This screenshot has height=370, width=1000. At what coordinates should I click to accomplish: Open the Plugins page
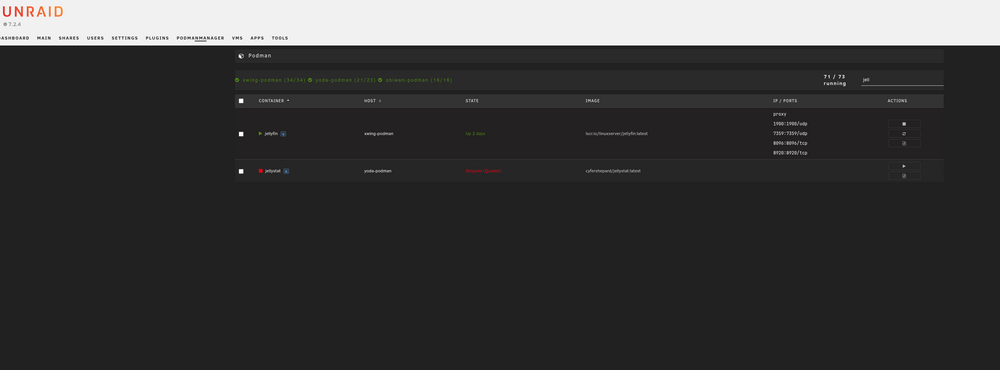tap(158, 38)
